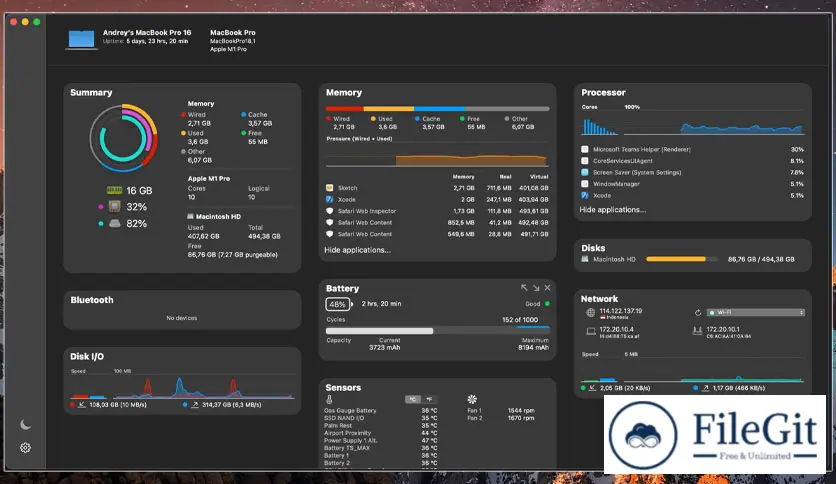Switch sensors to Fahrenheit
Screen dimensions: 836x484
coord(430,399)
